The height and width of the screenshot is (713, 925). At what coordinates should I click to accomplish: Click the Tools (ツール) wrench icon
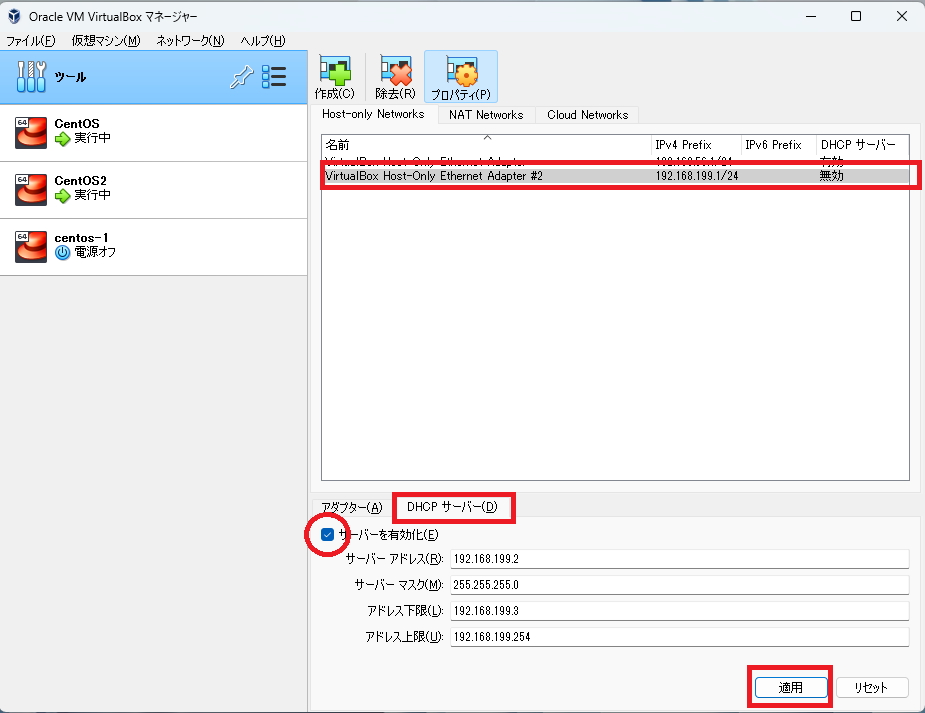click(31, 77)
